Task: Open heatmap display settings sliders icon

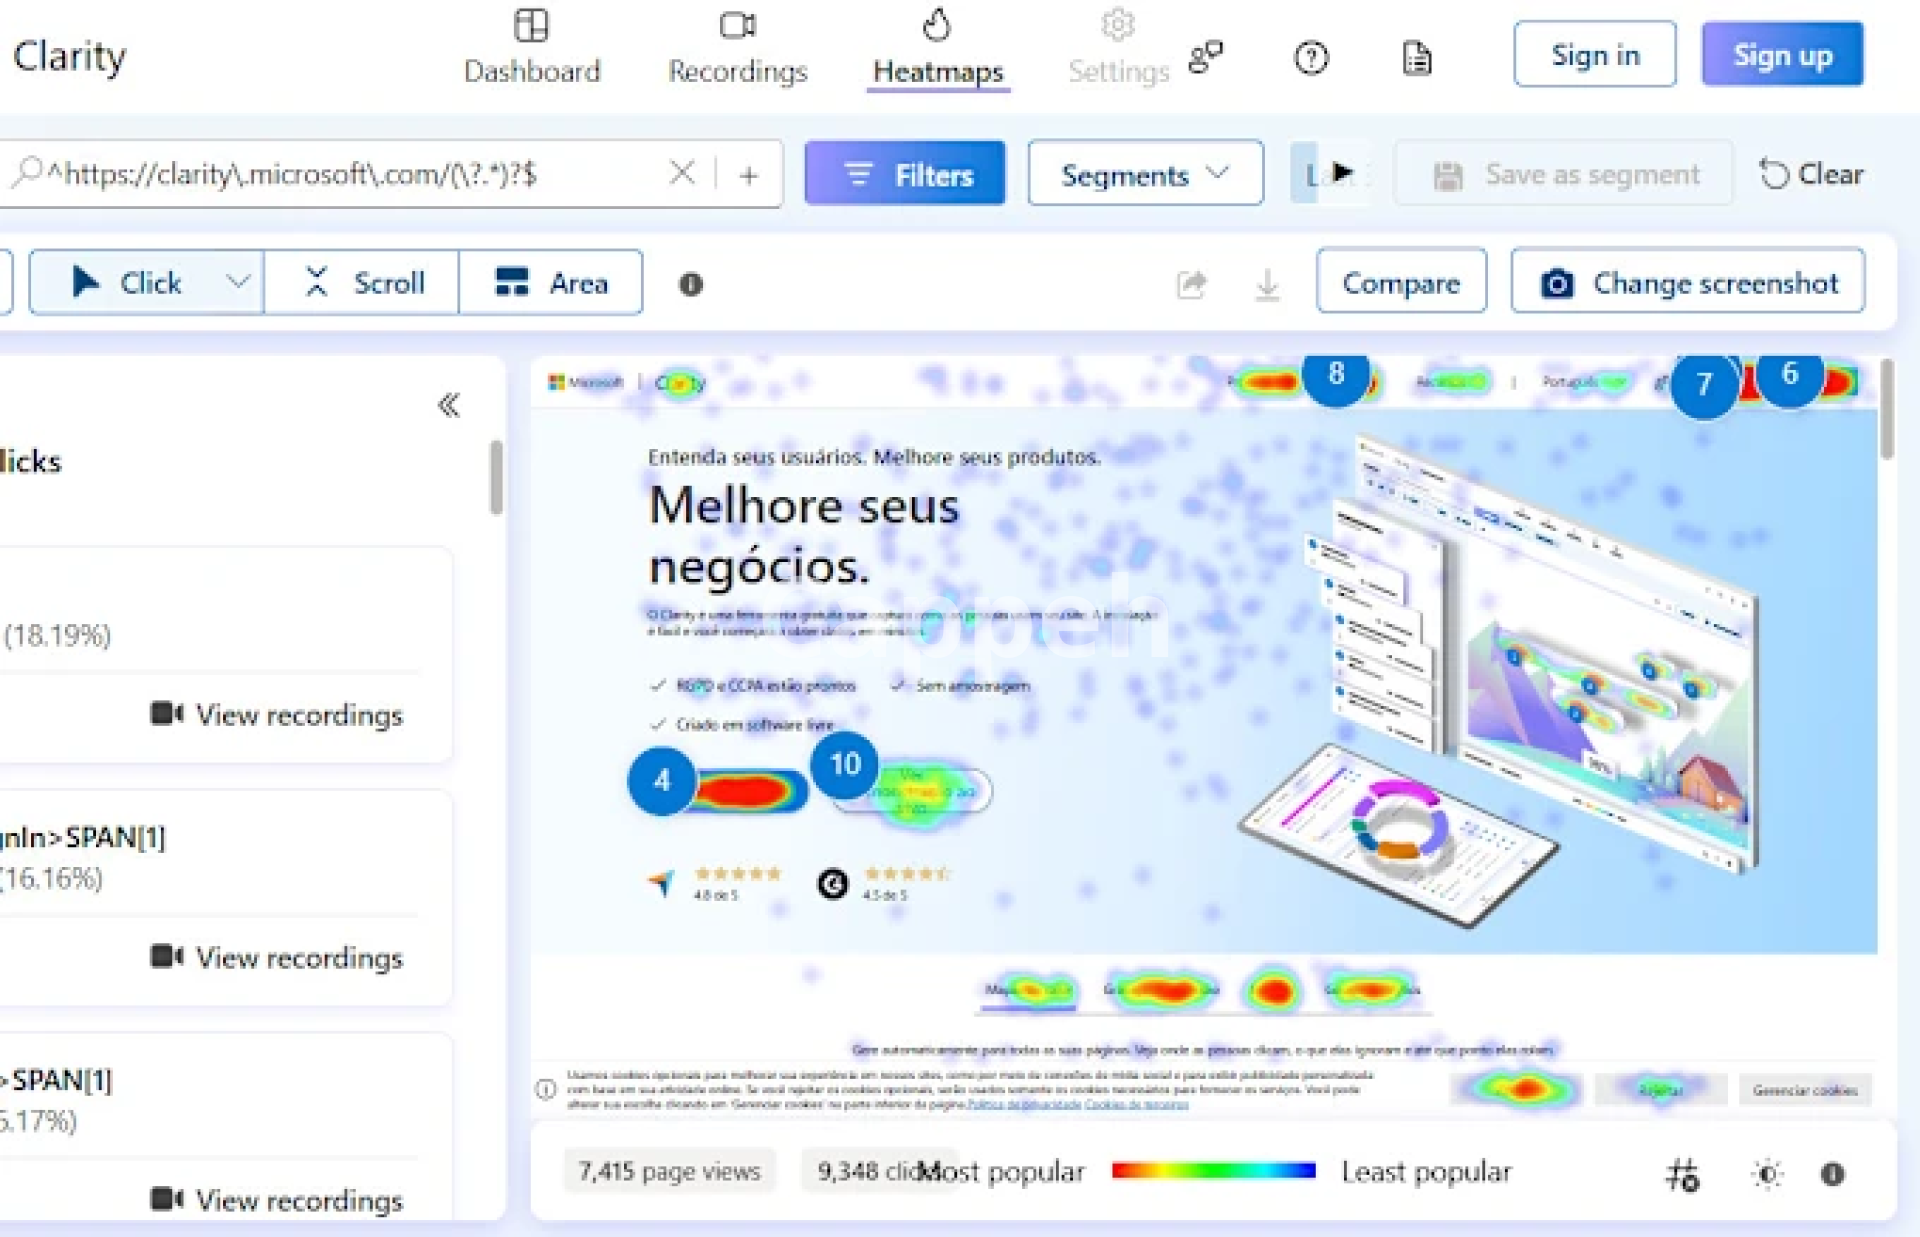Action: click(1682, 1174)
